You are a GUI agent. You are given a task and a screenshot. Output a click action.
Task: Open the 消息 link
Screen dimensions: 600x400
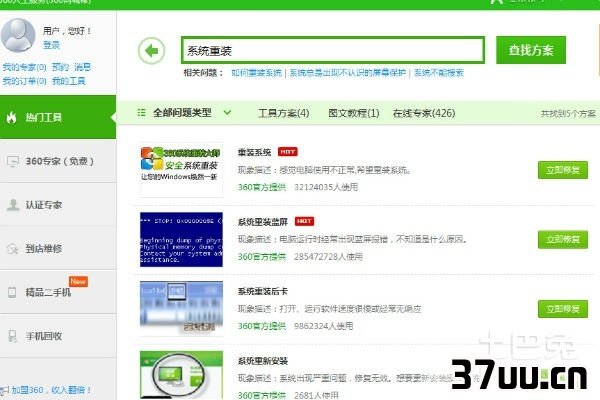pos(82,67)
